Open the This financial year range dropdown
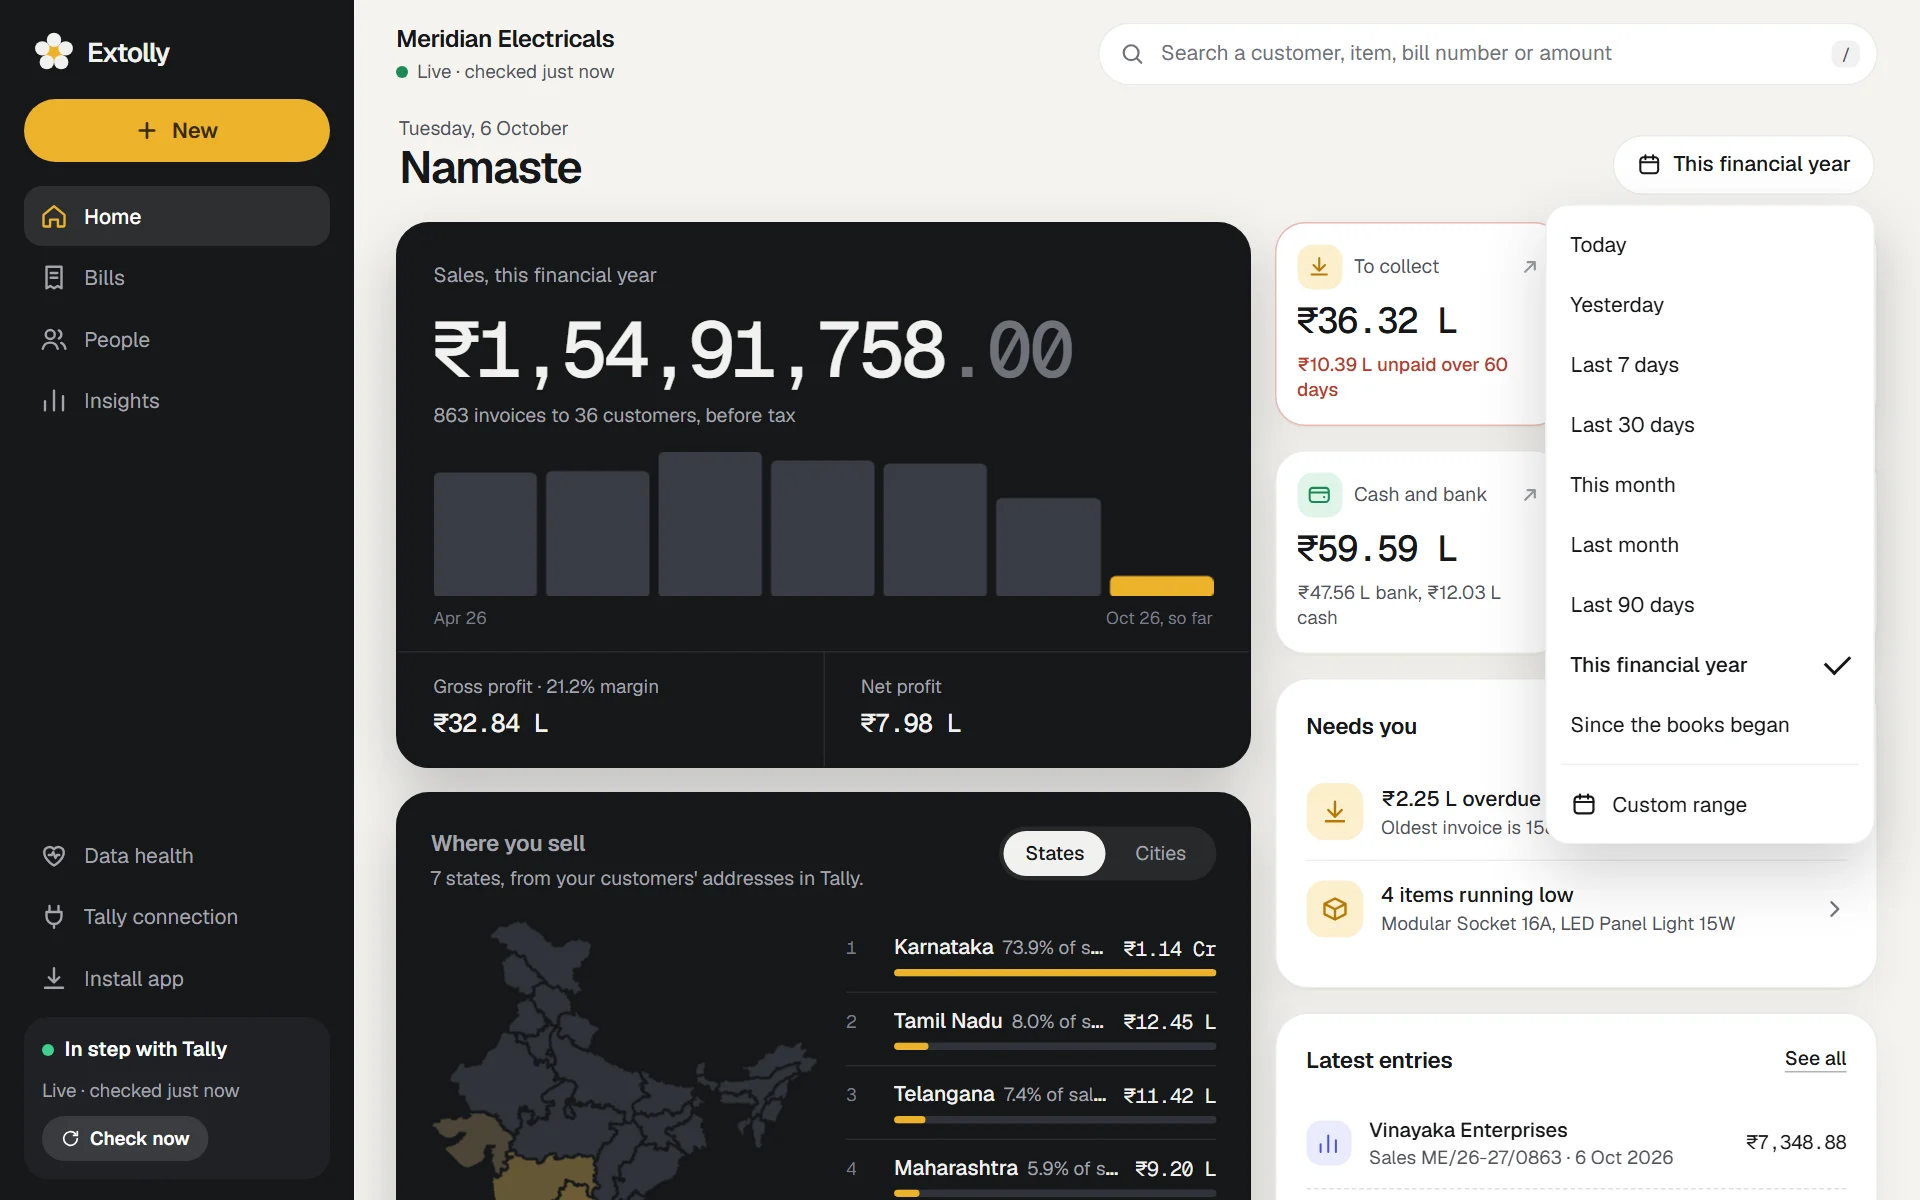Viewport: 1920px width, 1200px height. tap(1743, 165)
